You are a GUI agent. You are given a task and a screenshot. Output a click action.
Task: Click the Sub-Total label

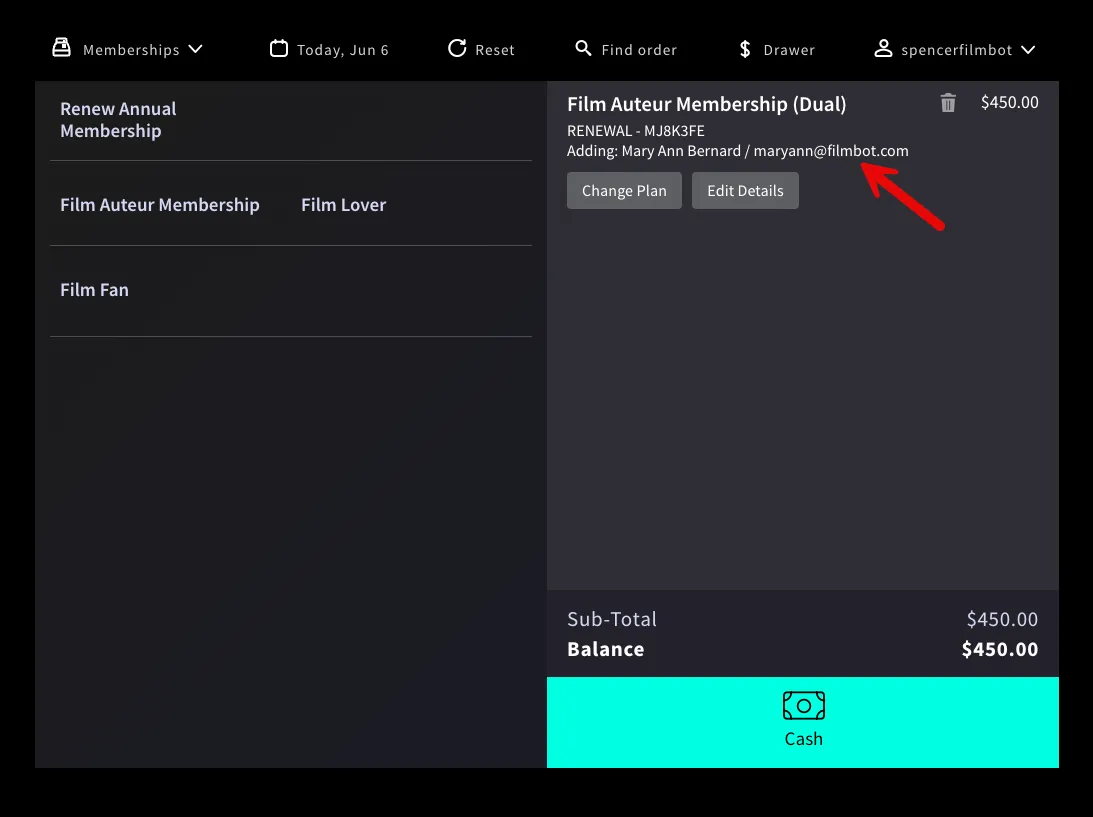click(x=612, y=619)
